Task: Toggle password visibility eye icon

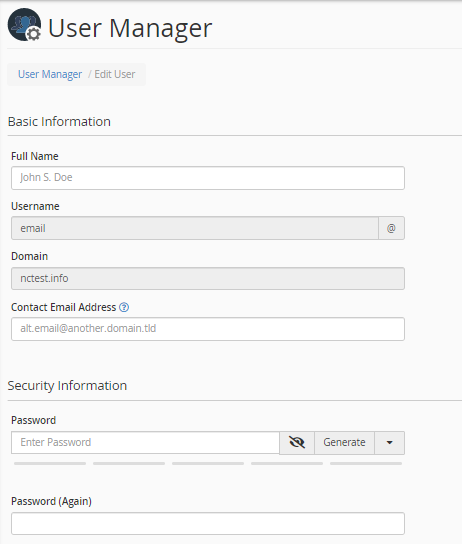Action: point(297,442)
